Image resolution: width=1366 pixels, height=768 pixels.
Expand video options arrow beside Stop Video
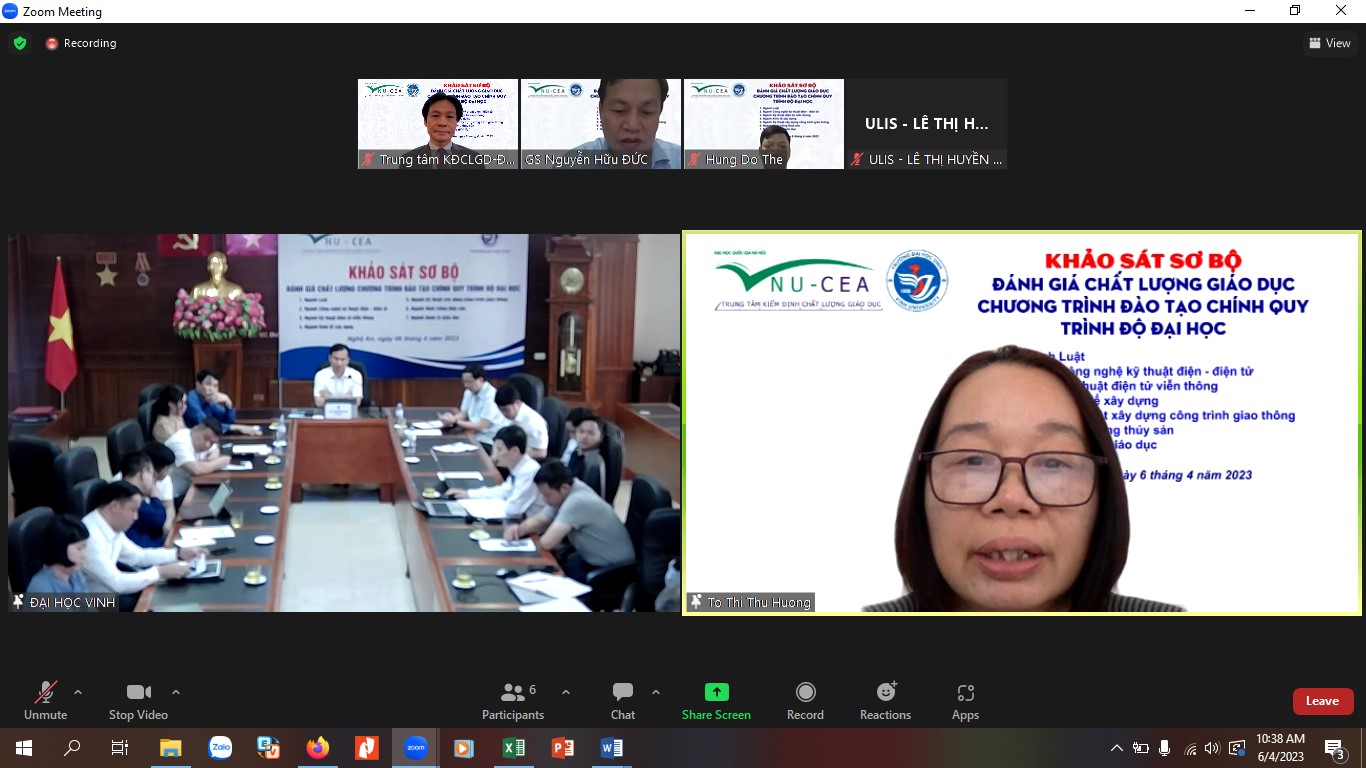[x=176, y=692]
